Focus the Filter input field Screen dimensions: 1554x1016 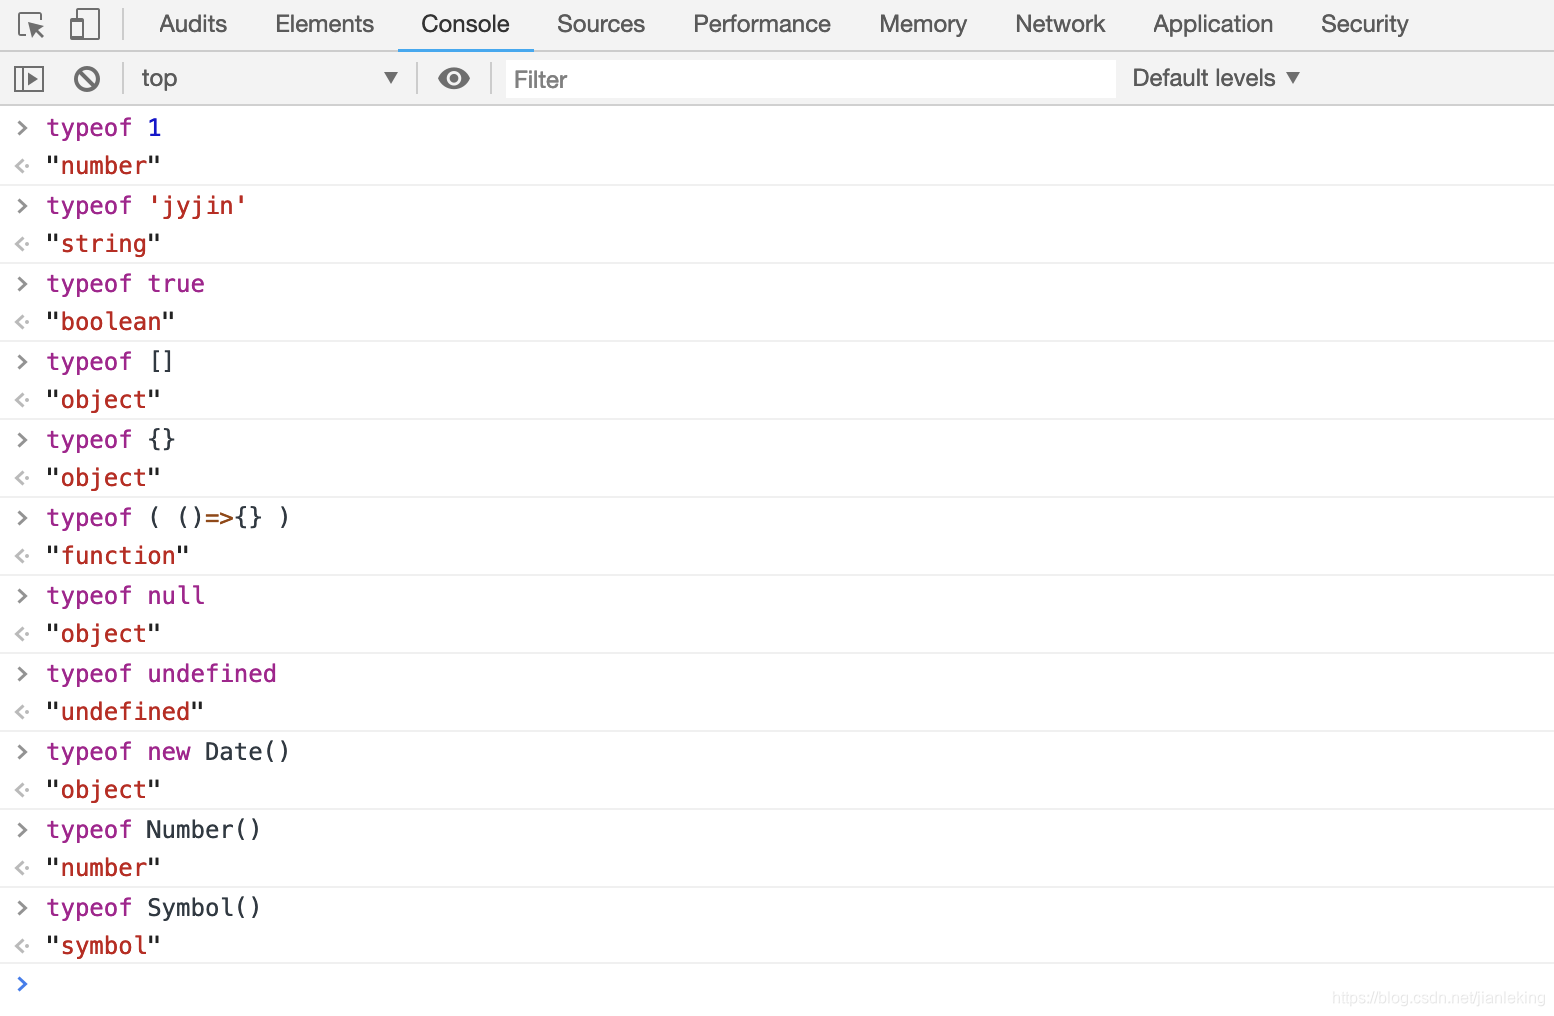[810, 79]
